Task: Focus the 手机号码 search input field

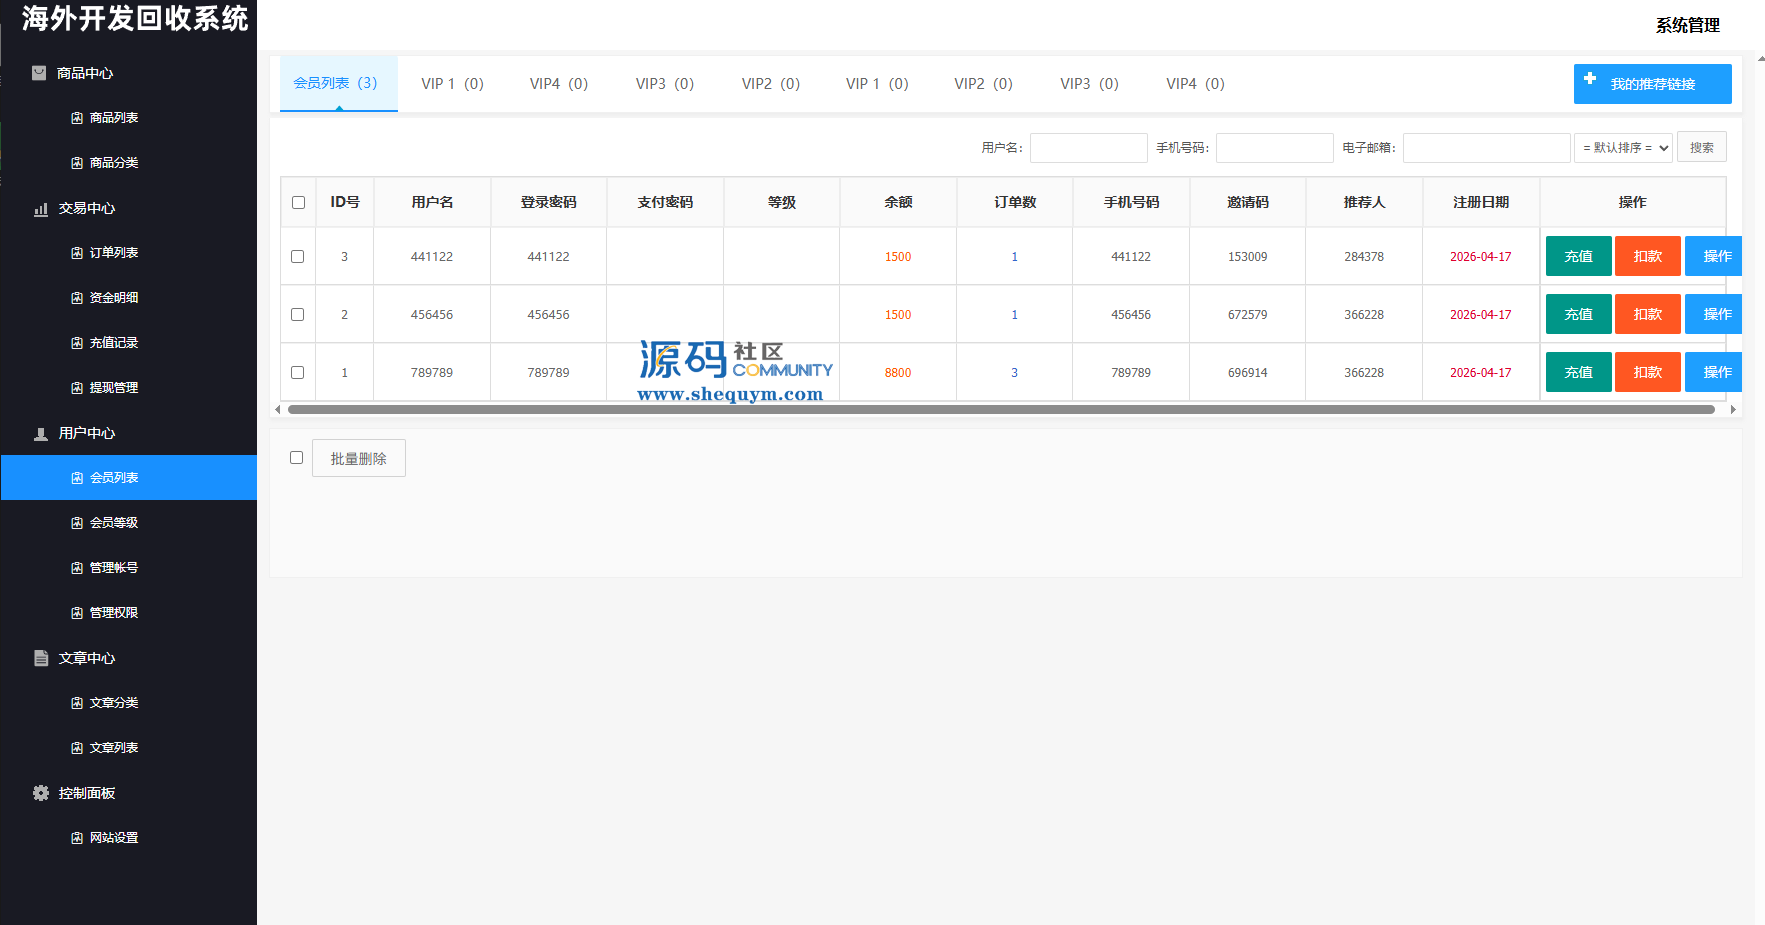Action: (1274, 148)
